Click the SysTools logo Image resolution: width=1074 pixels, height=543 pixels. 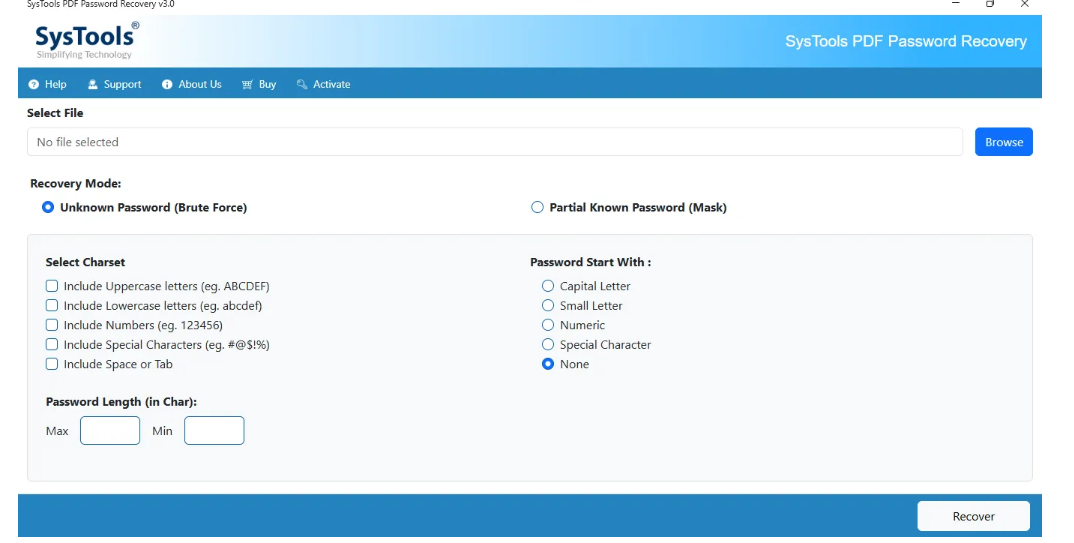(x=86, y=40)
